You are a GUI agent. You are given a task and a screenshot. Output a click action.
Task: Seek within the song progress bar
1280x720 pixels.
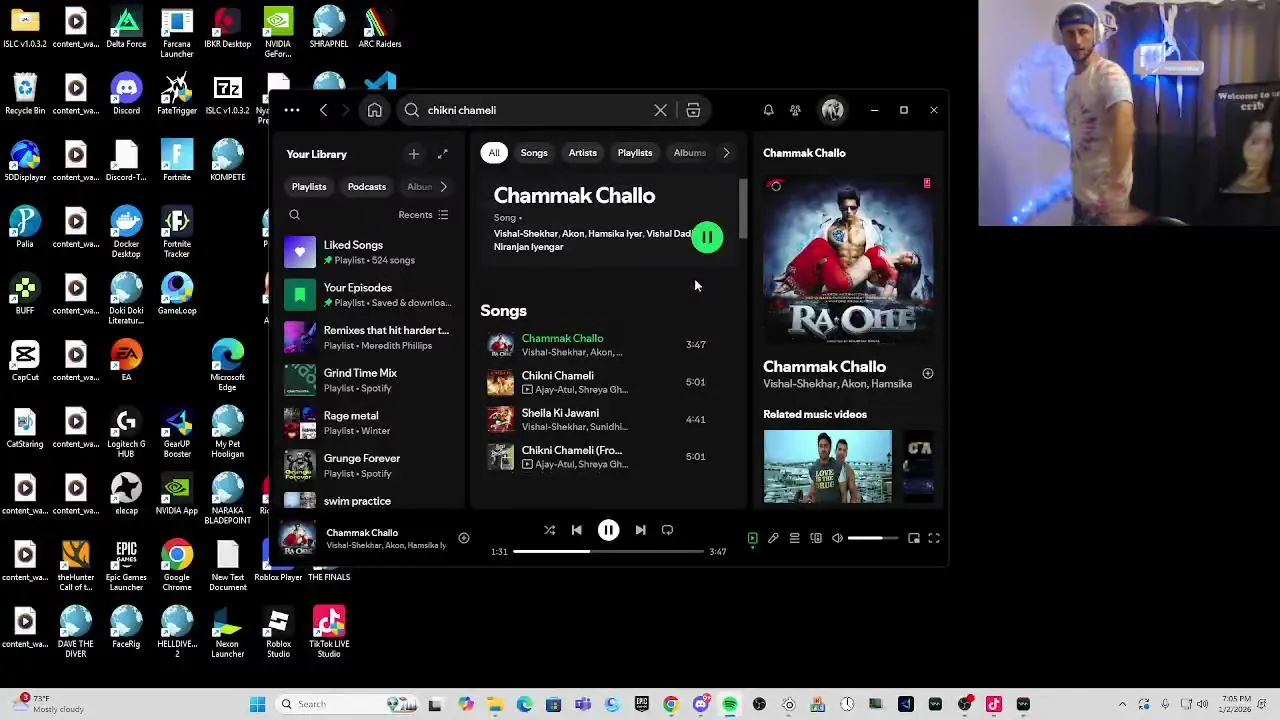point(608,551)
